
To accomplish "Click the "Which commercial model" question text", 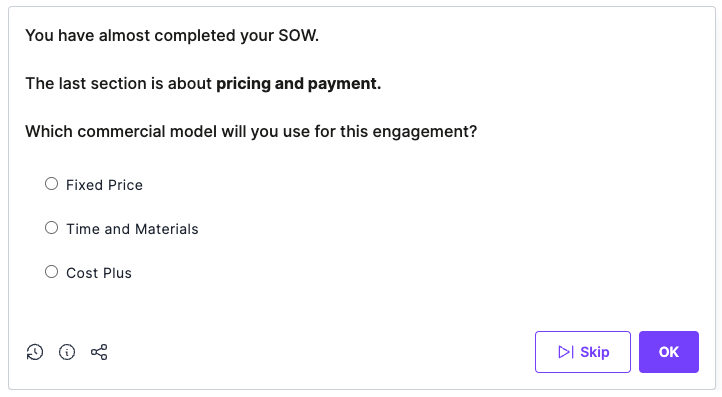I will point(251,132).
